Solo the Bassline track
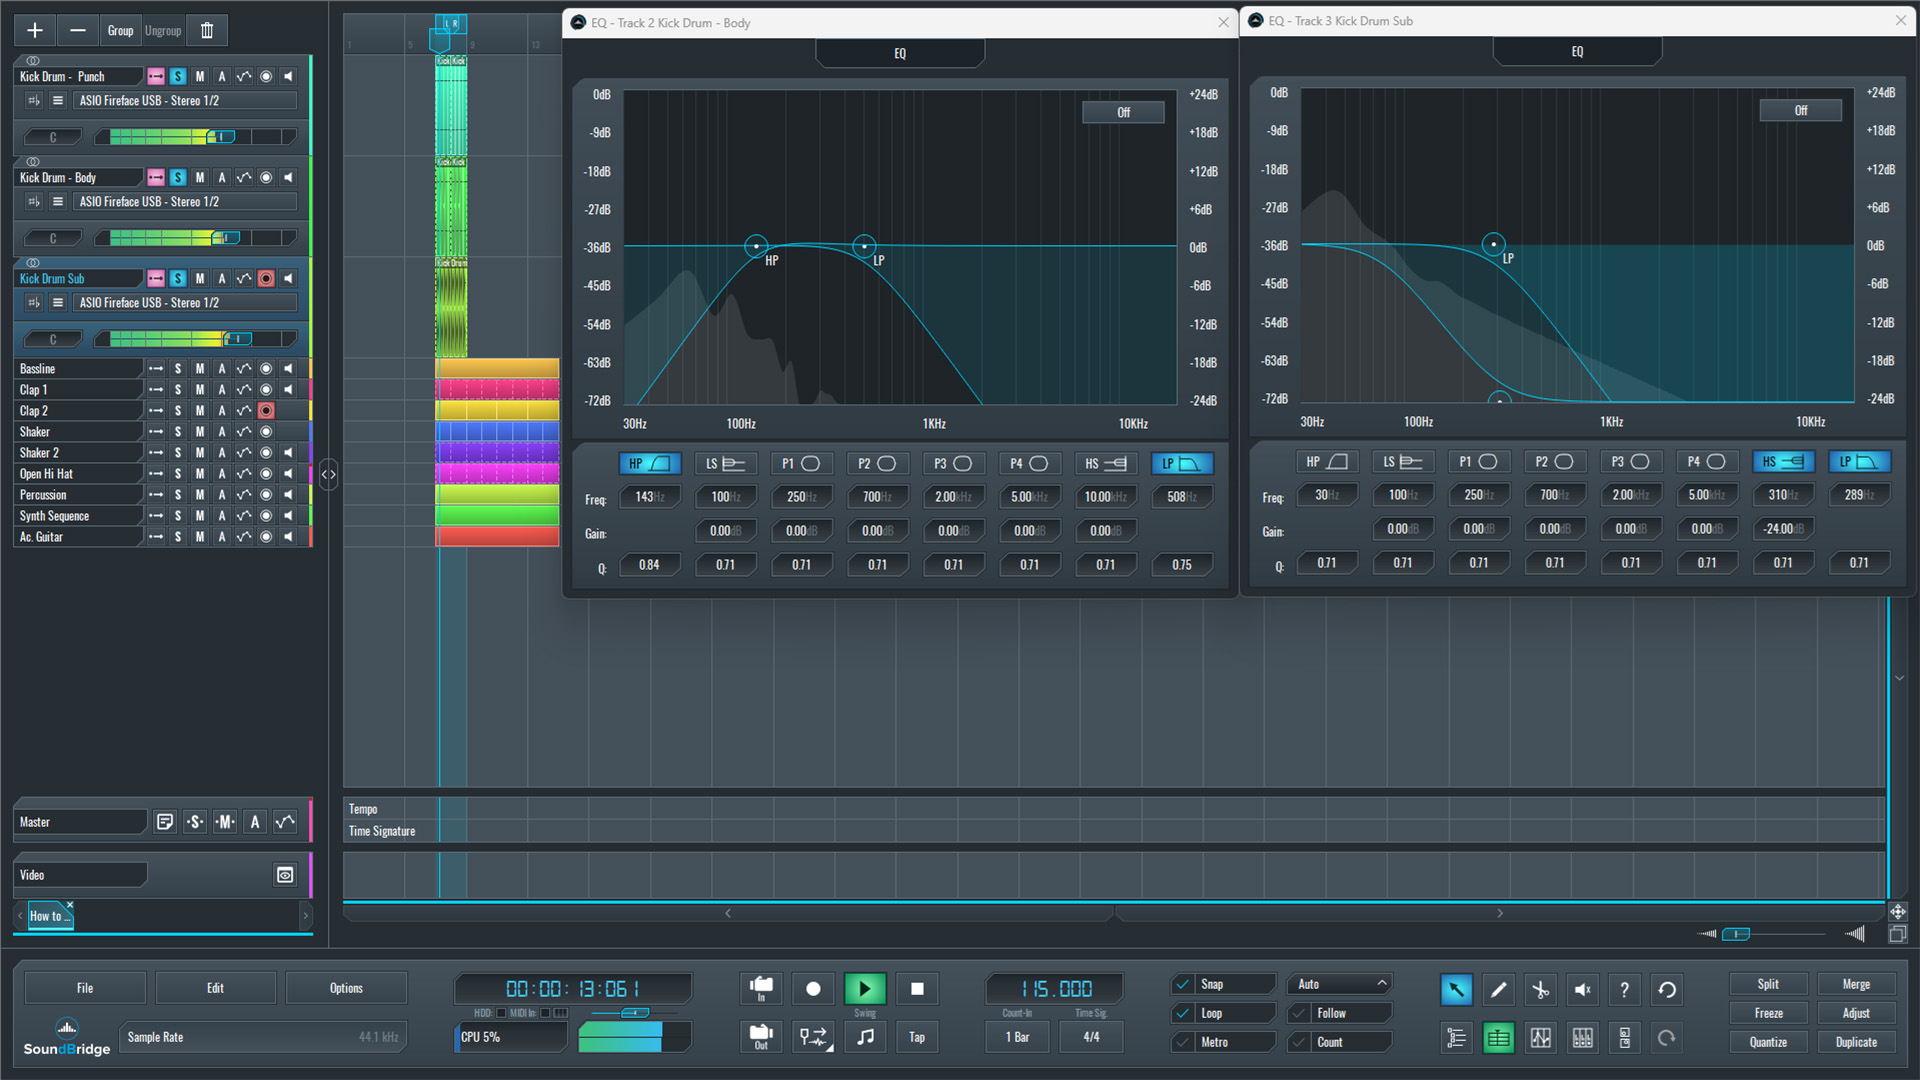Image resolution: width=1920 pixels, height=1080 pixels. (x=178, y=369)
